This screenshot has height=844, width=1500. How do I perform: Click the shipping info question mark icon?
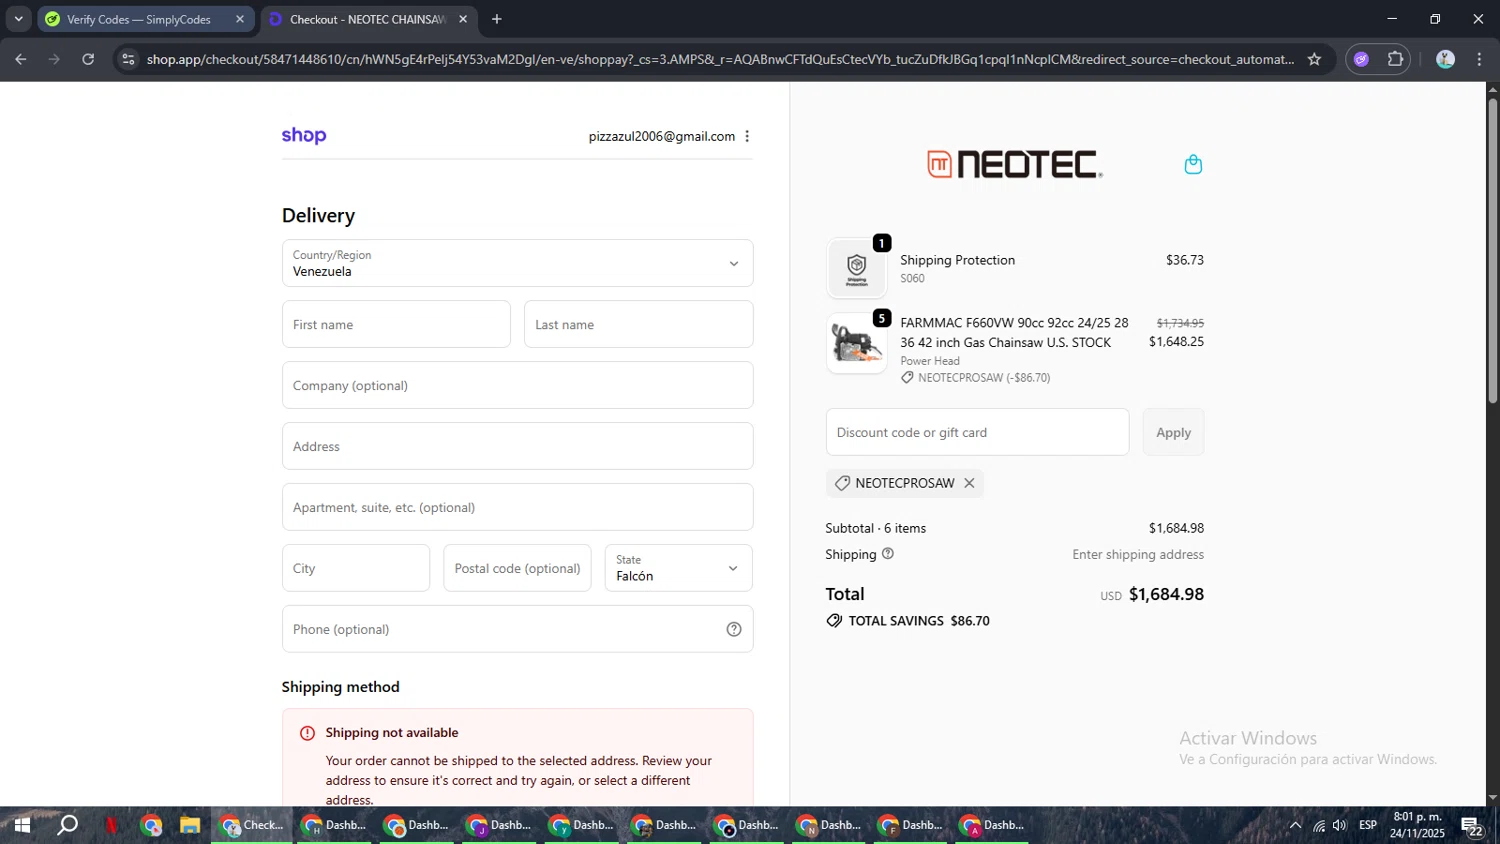888,553
